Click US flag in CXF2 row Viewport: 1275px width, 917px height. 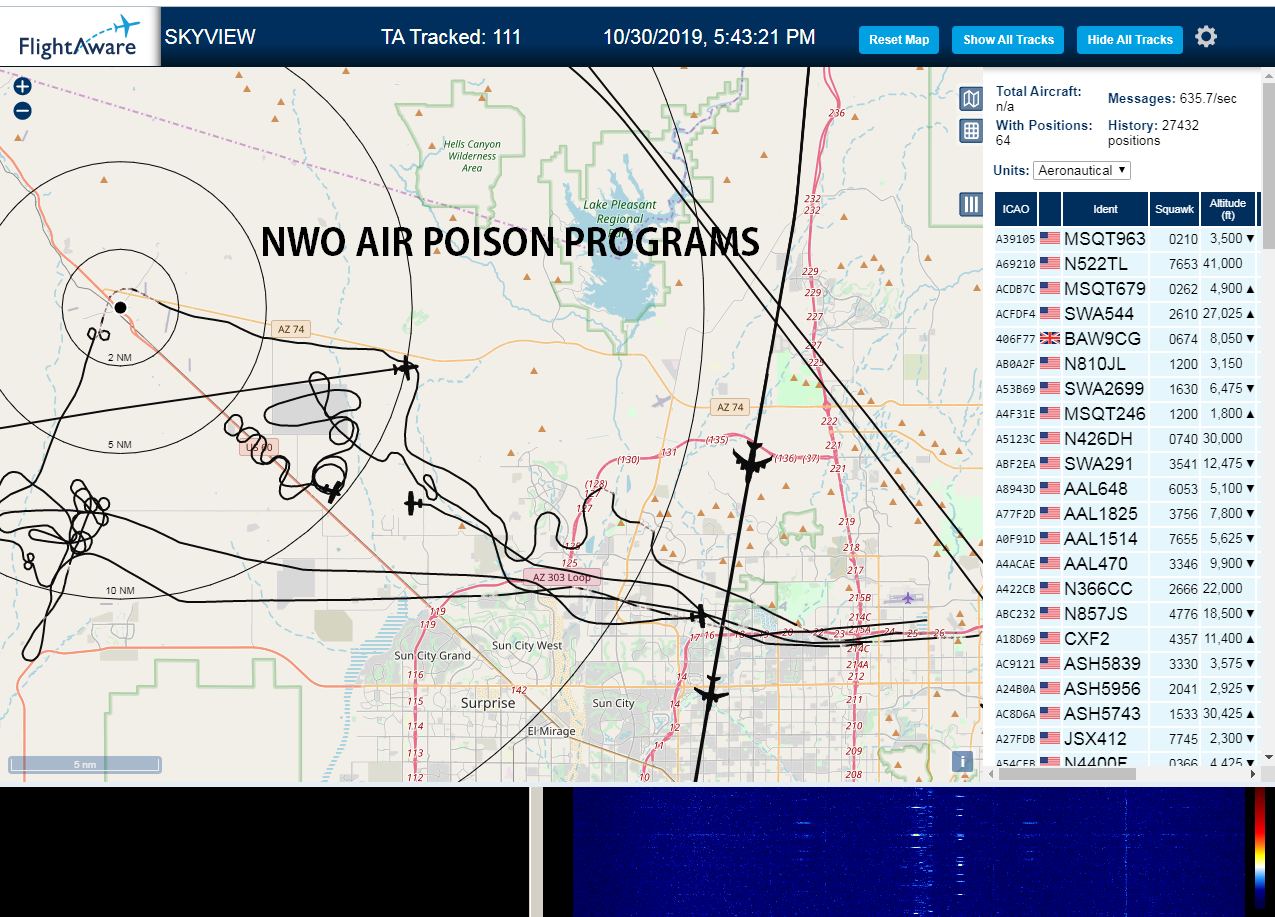pos(1050,638)
